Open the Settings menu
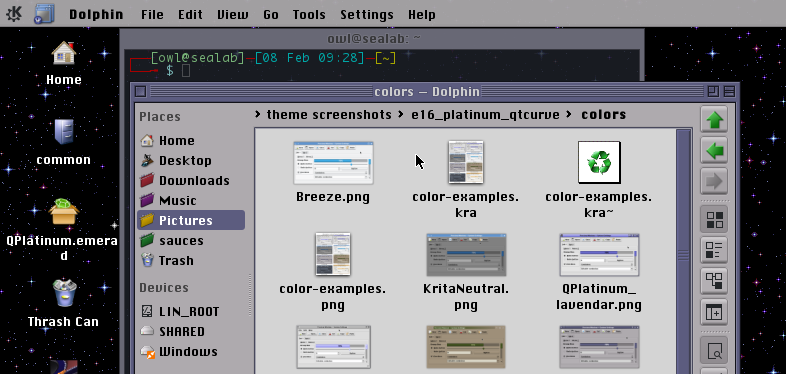Screen dimensions: 786x374 click(366, 15)
